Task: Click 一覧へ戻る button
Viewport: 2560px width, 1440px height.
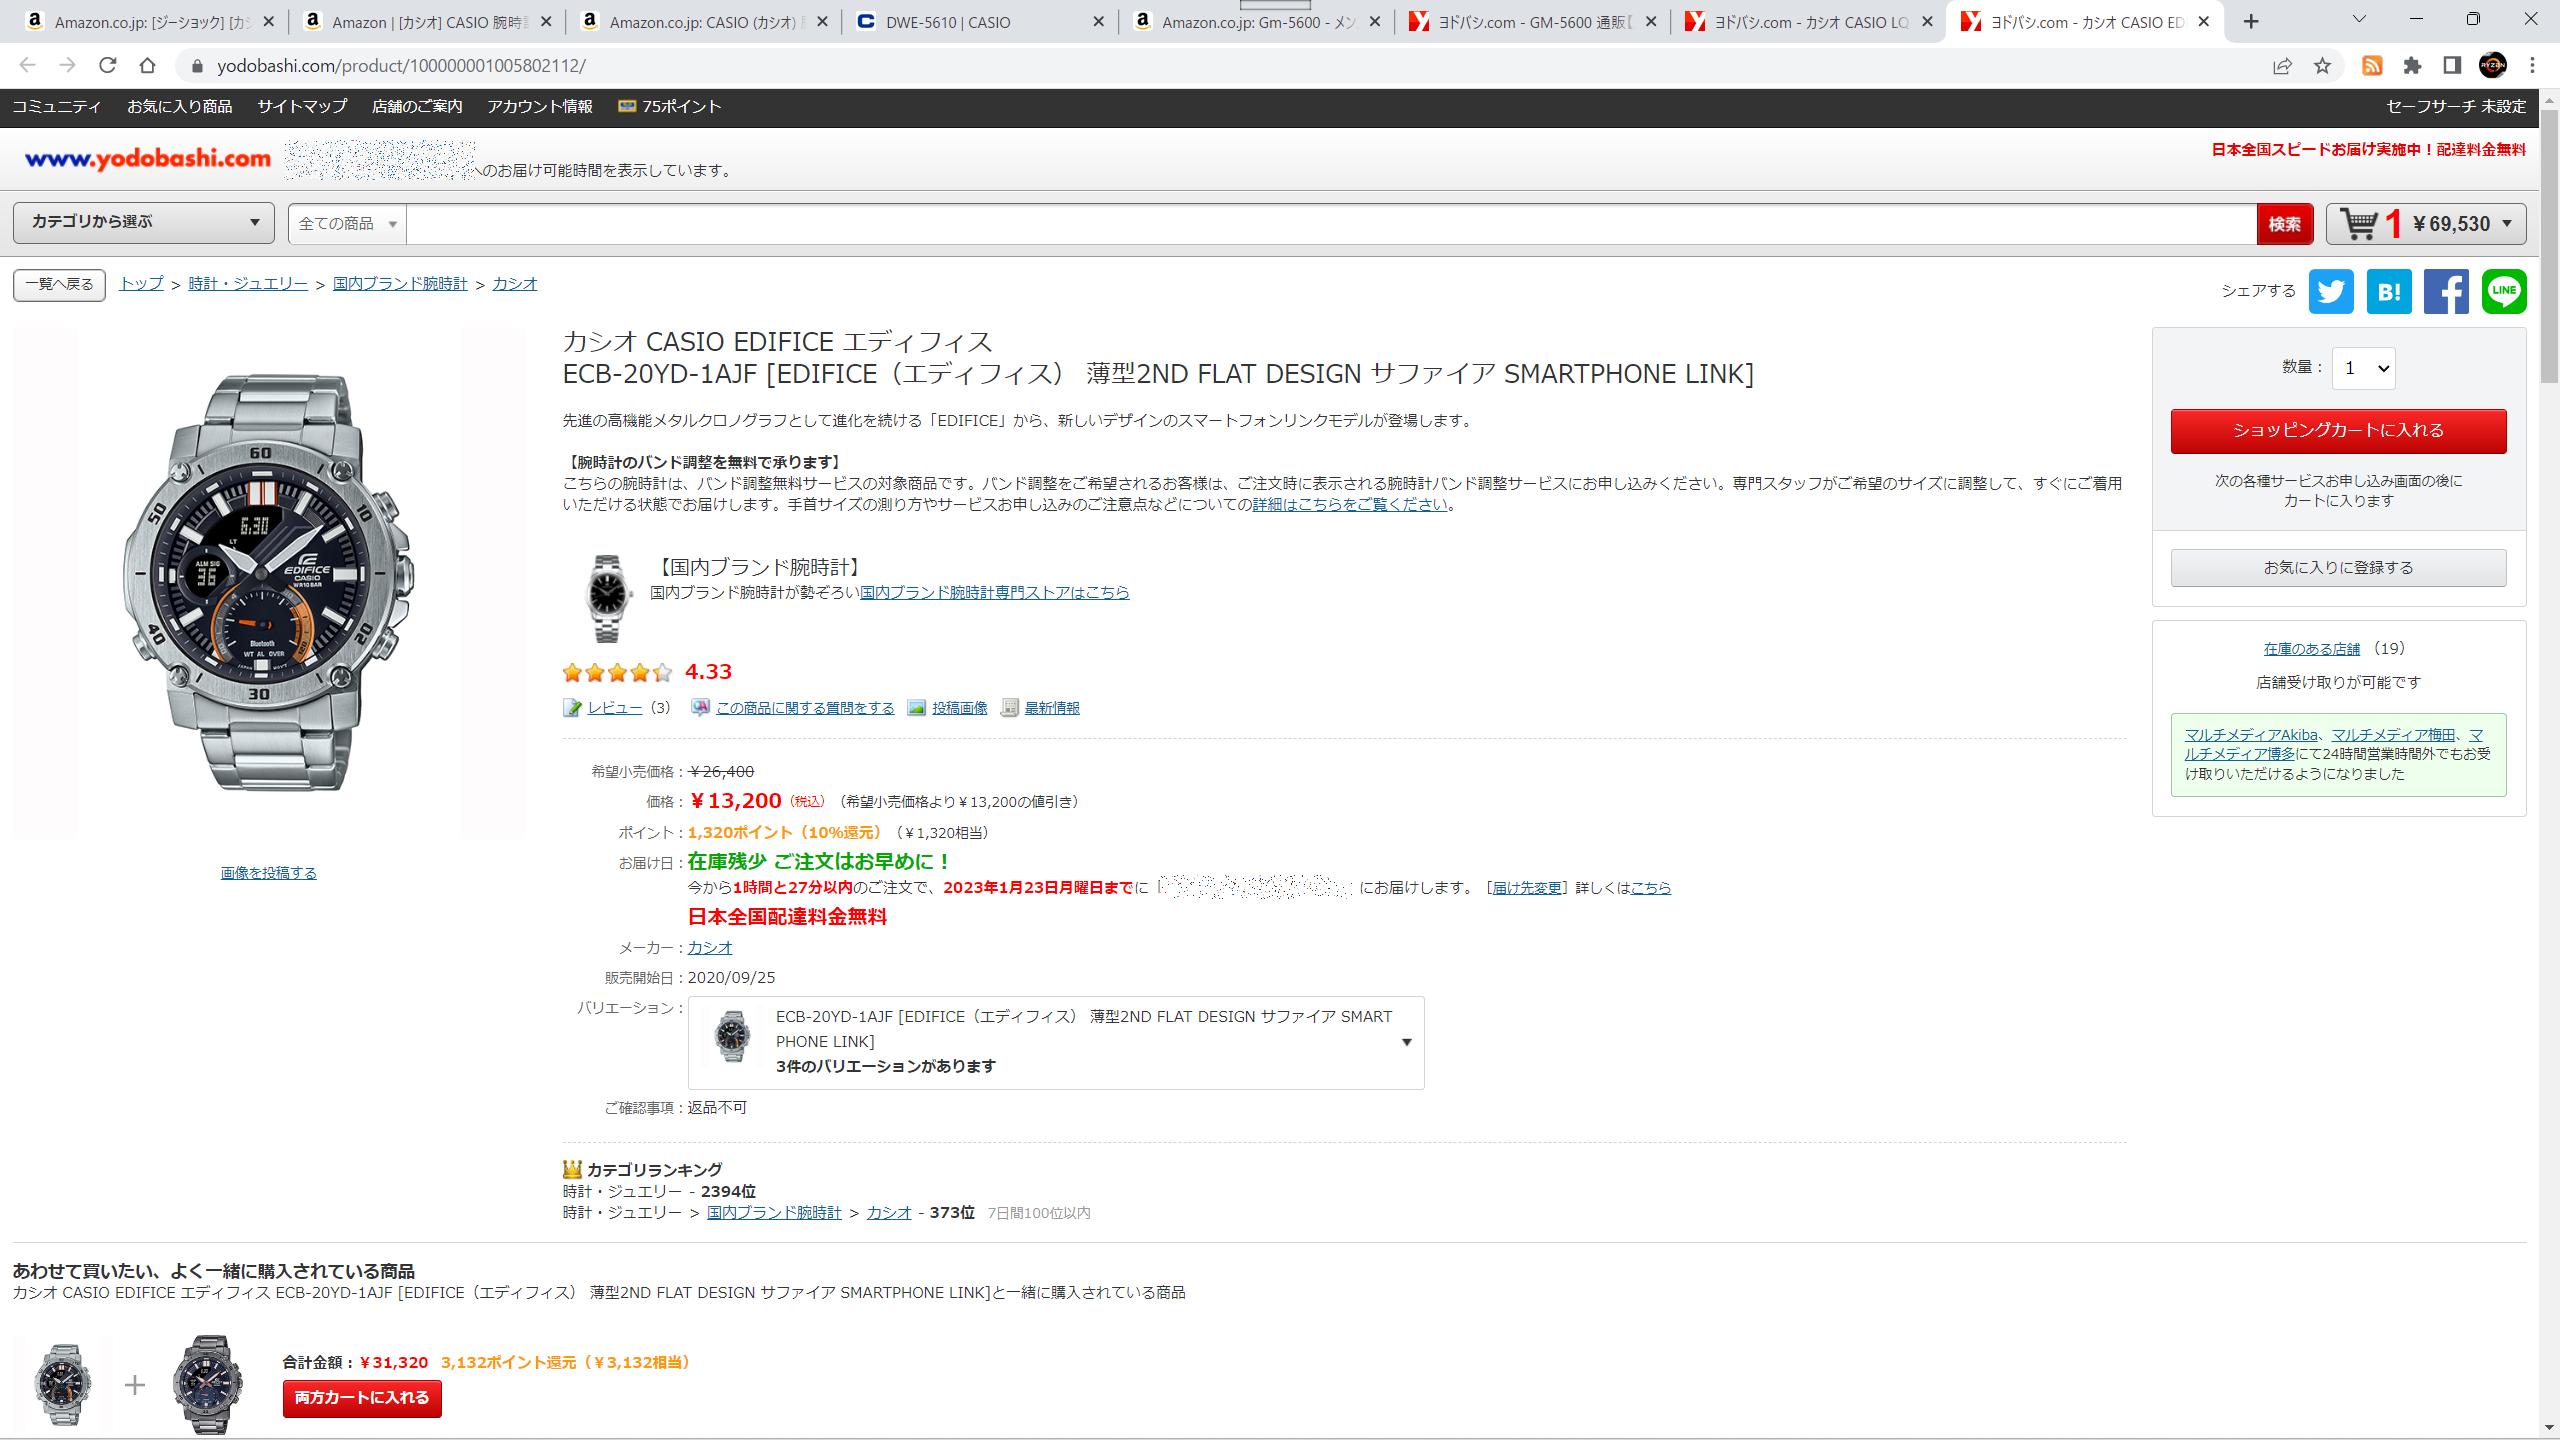Action: coord(59,284)
